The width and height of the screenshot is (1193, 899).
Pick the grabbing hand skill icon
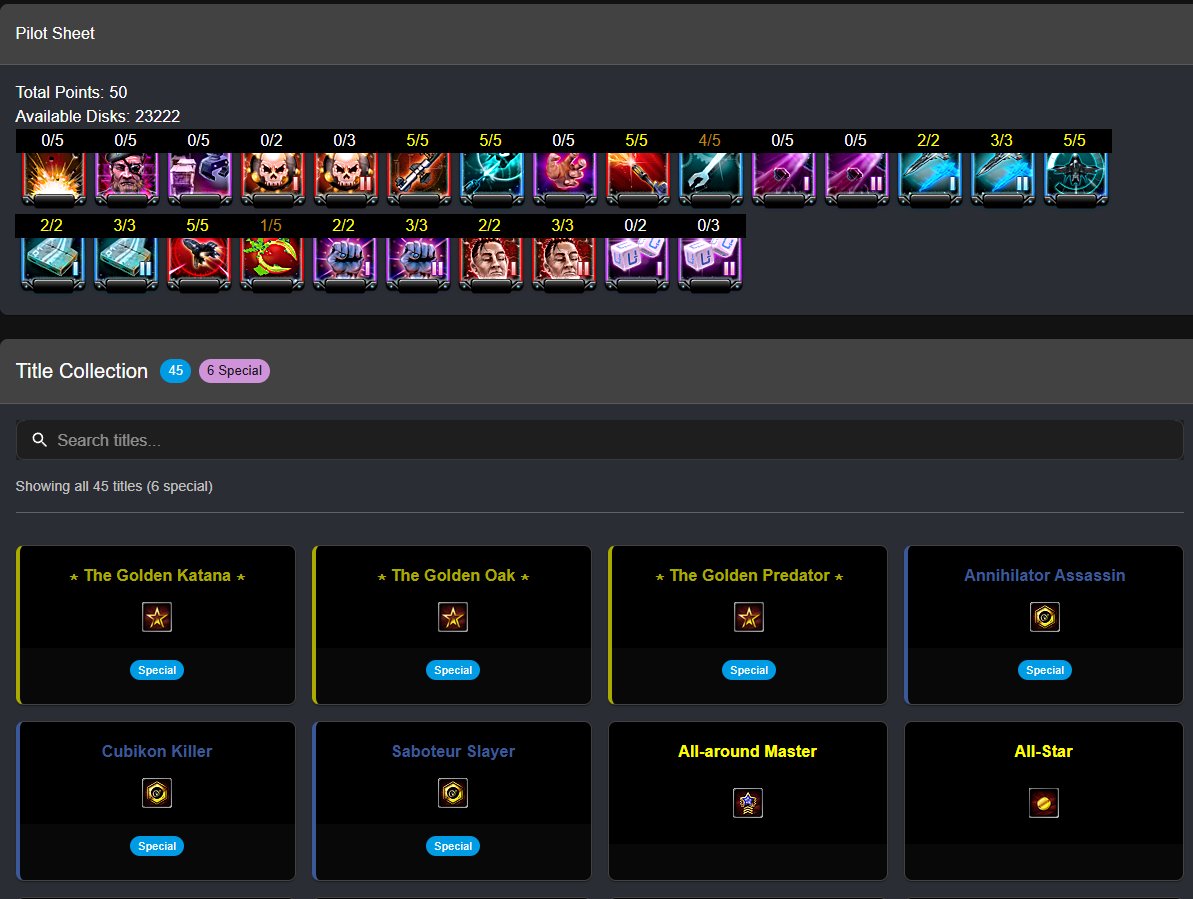[x=564, y=179]
